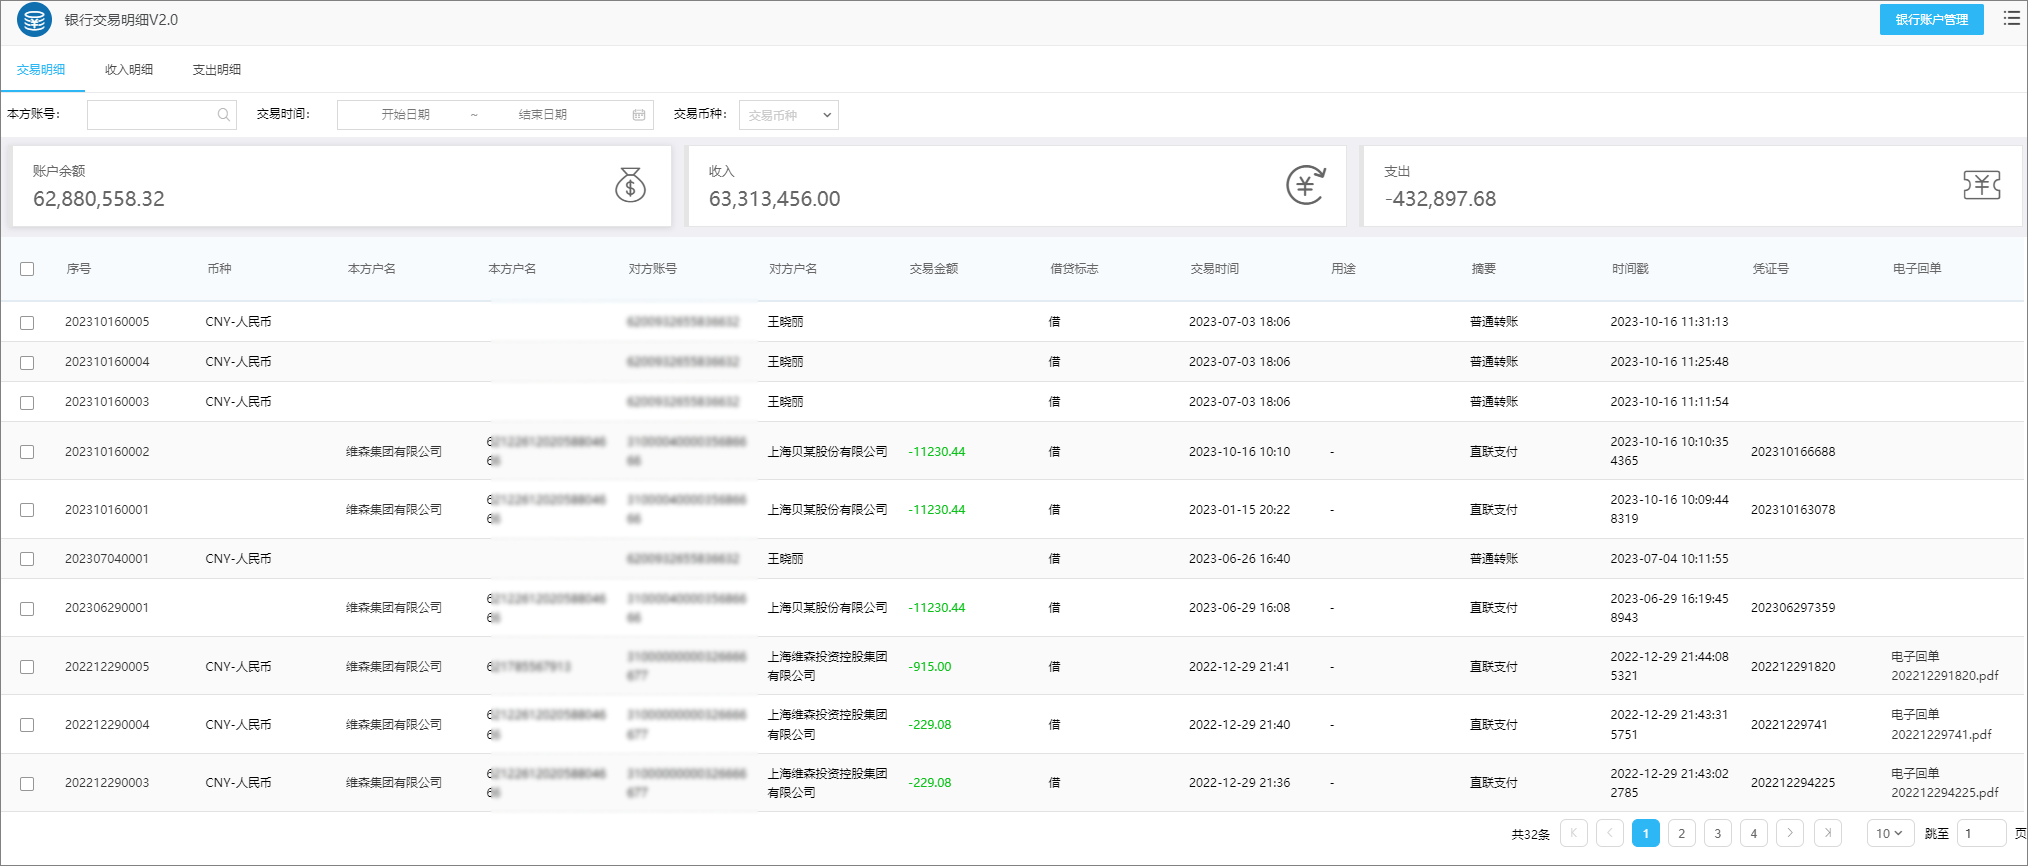2028x866 pixels.
Task: Check row 202306290001 checkbox
Action: [27, 609]
